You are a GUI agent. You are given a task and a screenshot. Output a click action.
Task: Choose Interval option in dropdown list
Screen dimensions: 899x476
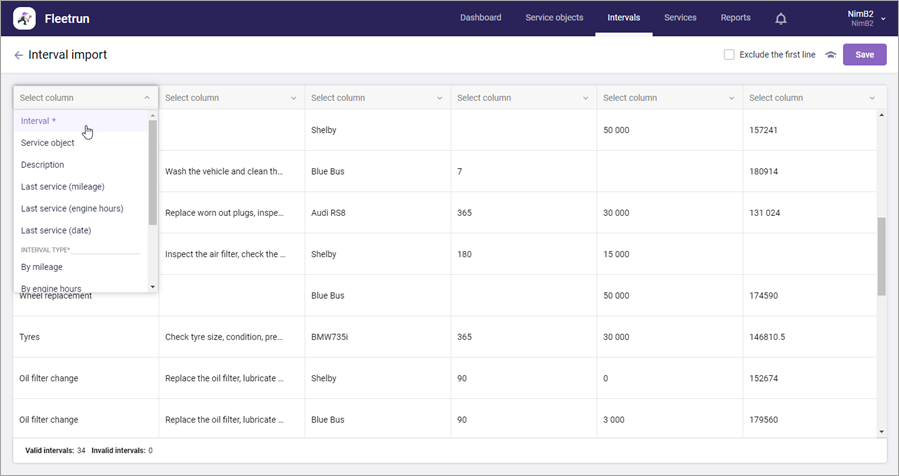(40, 121)
